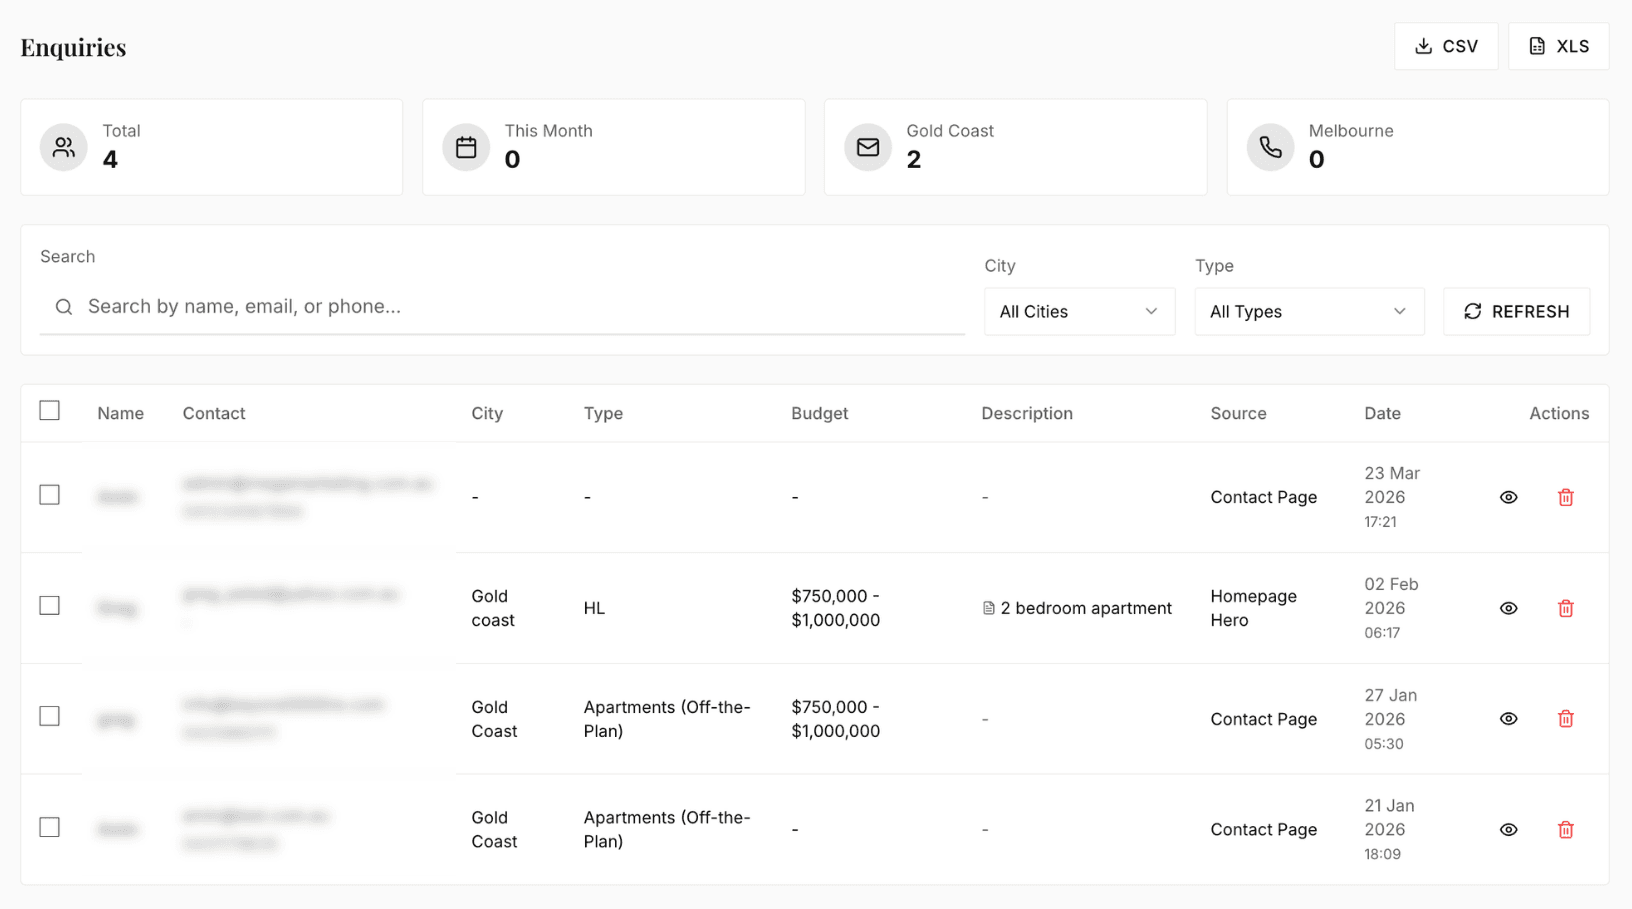Focus the search by name field
This screenshot has height=909, width=1632.
(502, 307)
